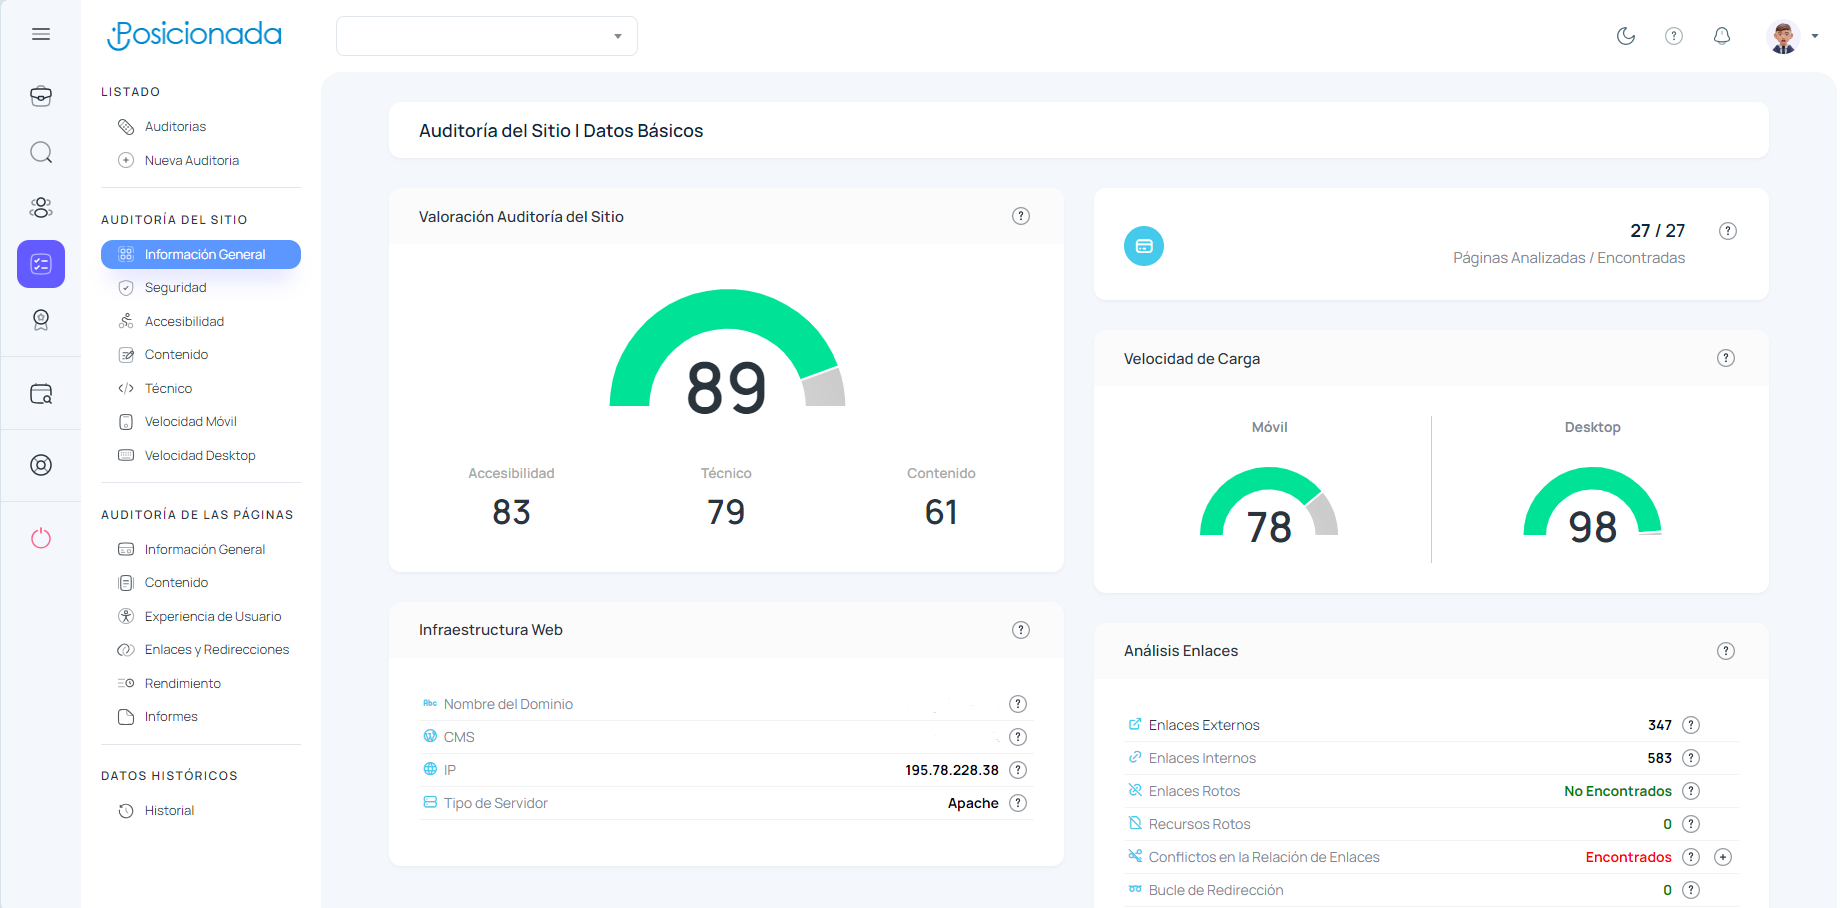The width and height of the screenshot is (1840, 908).
Task: Click help icon in Bucle de Redirección row
Action: coord(1691,890)
